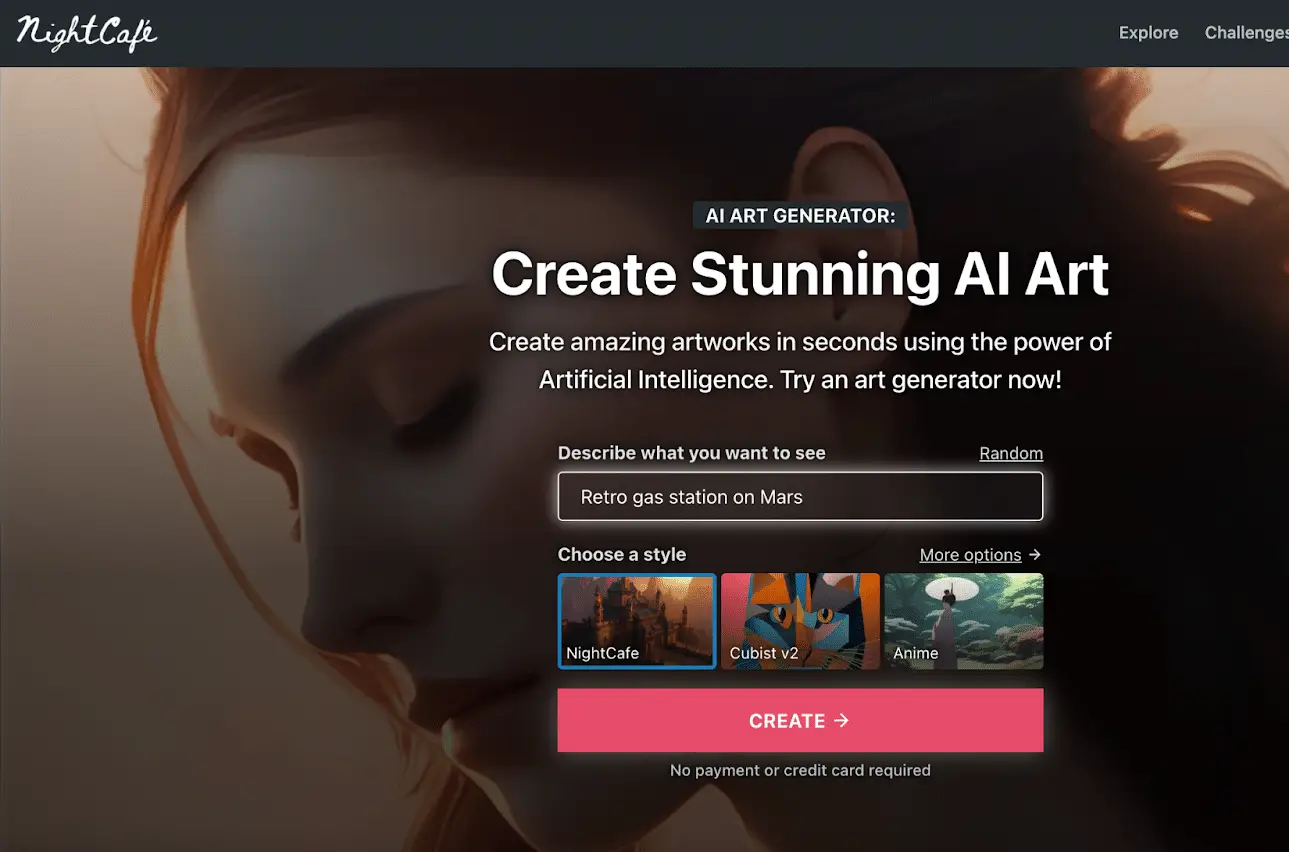1289x852 pixels.
Task: Go to the Challenges menu item
Action: coord(1246,33)
